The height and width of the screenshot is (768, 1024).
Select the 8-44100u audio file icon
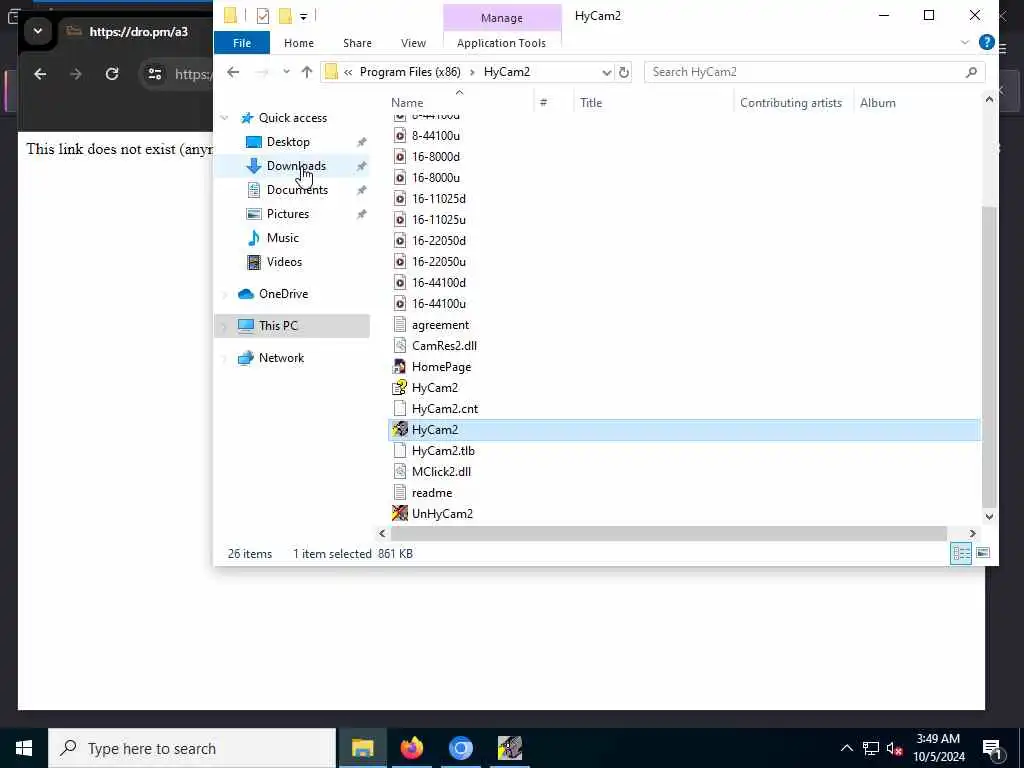coord(399,136)
